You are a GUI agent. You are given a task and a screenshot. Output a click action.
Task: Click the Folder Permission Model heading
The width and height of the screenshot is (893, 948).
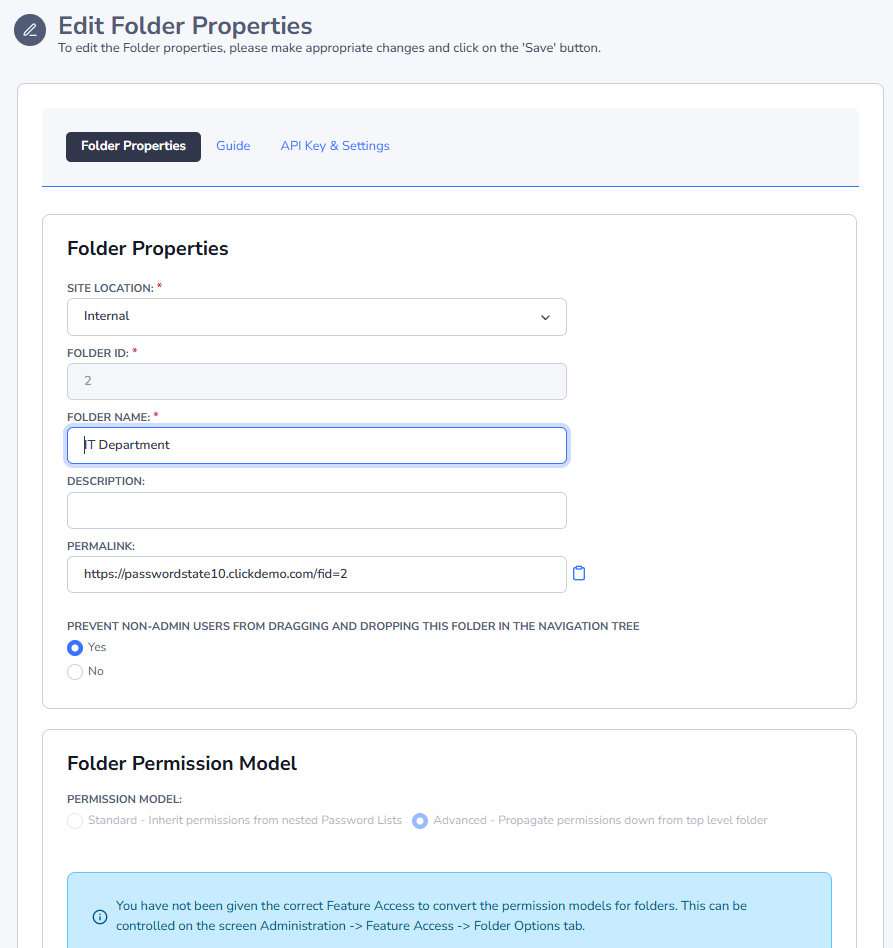click(x=182, y=763)
